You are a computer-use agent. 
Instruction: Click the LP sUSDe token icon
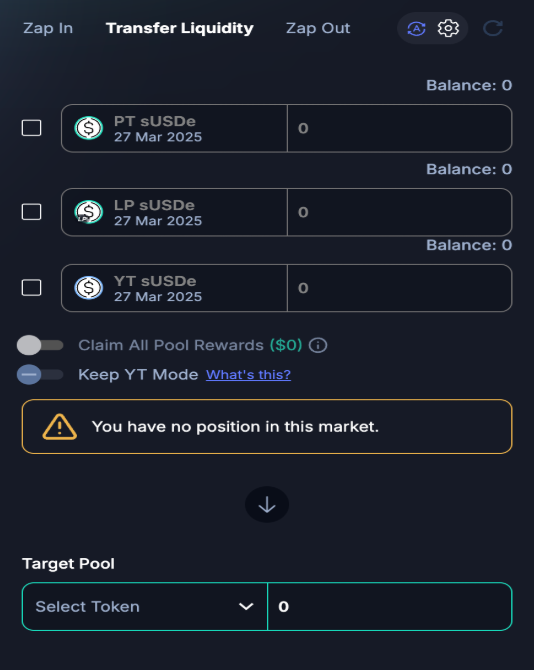click(x=88, y=212)
